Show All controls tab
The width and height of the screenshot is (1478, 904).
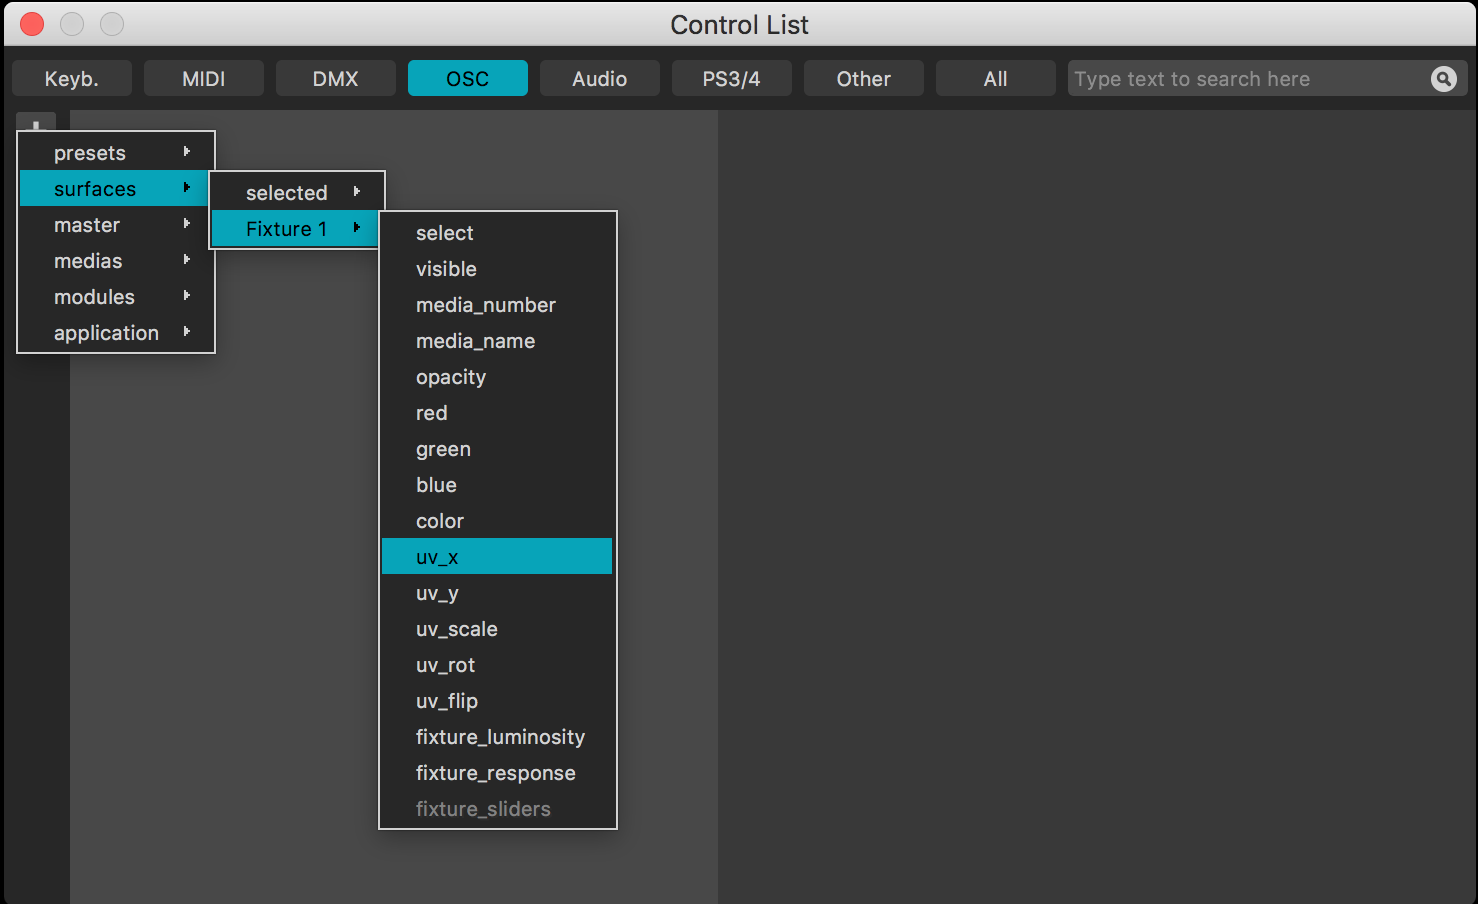click(995, 79)
